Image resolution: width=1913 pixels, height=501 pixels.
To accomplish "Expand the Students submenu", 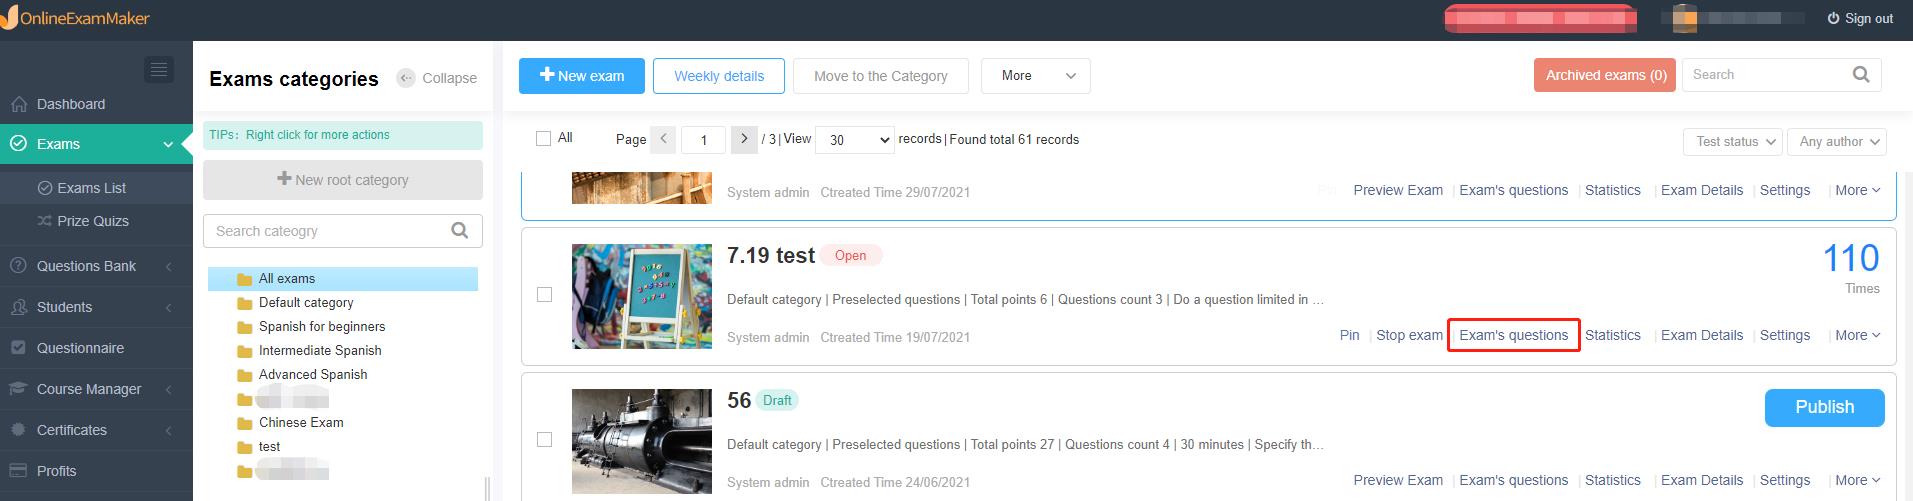I will point(168,307).
